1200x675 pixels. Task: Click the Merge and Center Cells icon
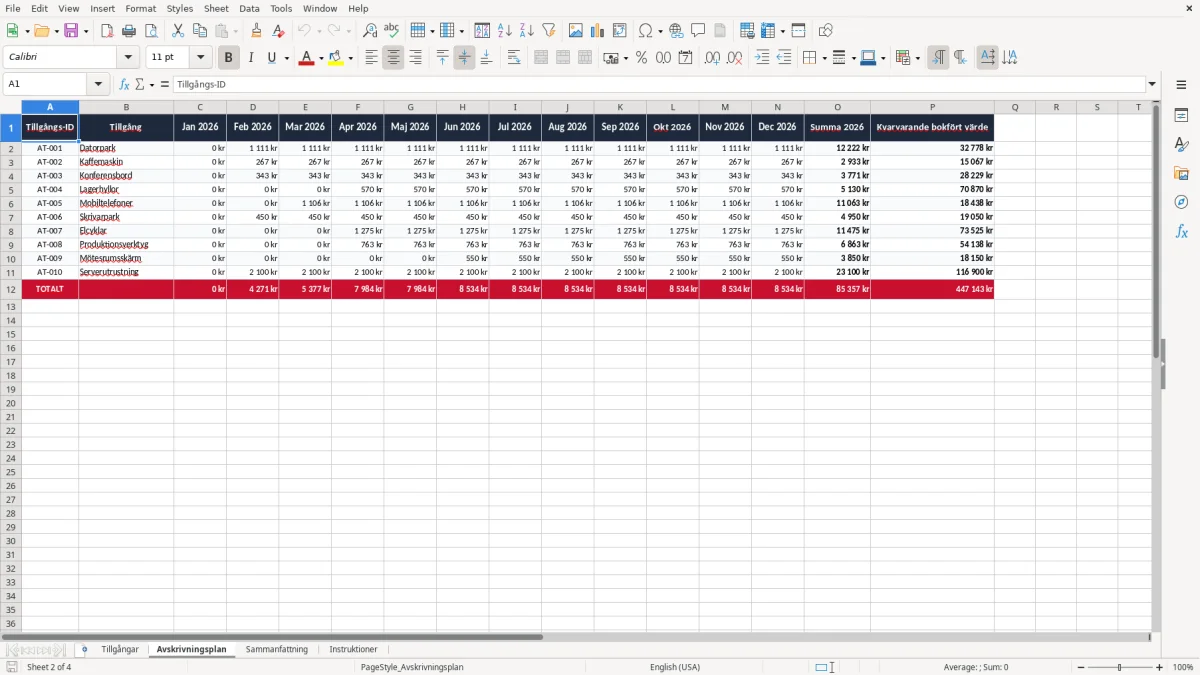pos(541,58)
